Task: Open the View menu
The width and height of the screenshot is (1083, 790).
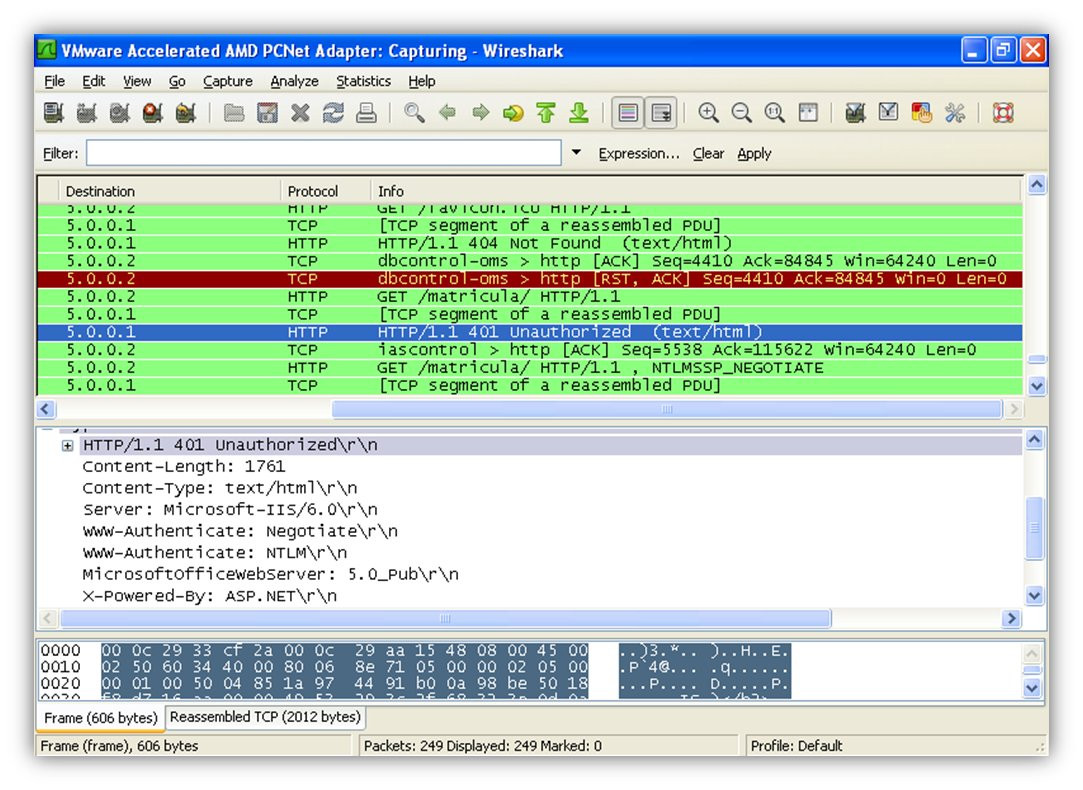Action: [137, 81]
